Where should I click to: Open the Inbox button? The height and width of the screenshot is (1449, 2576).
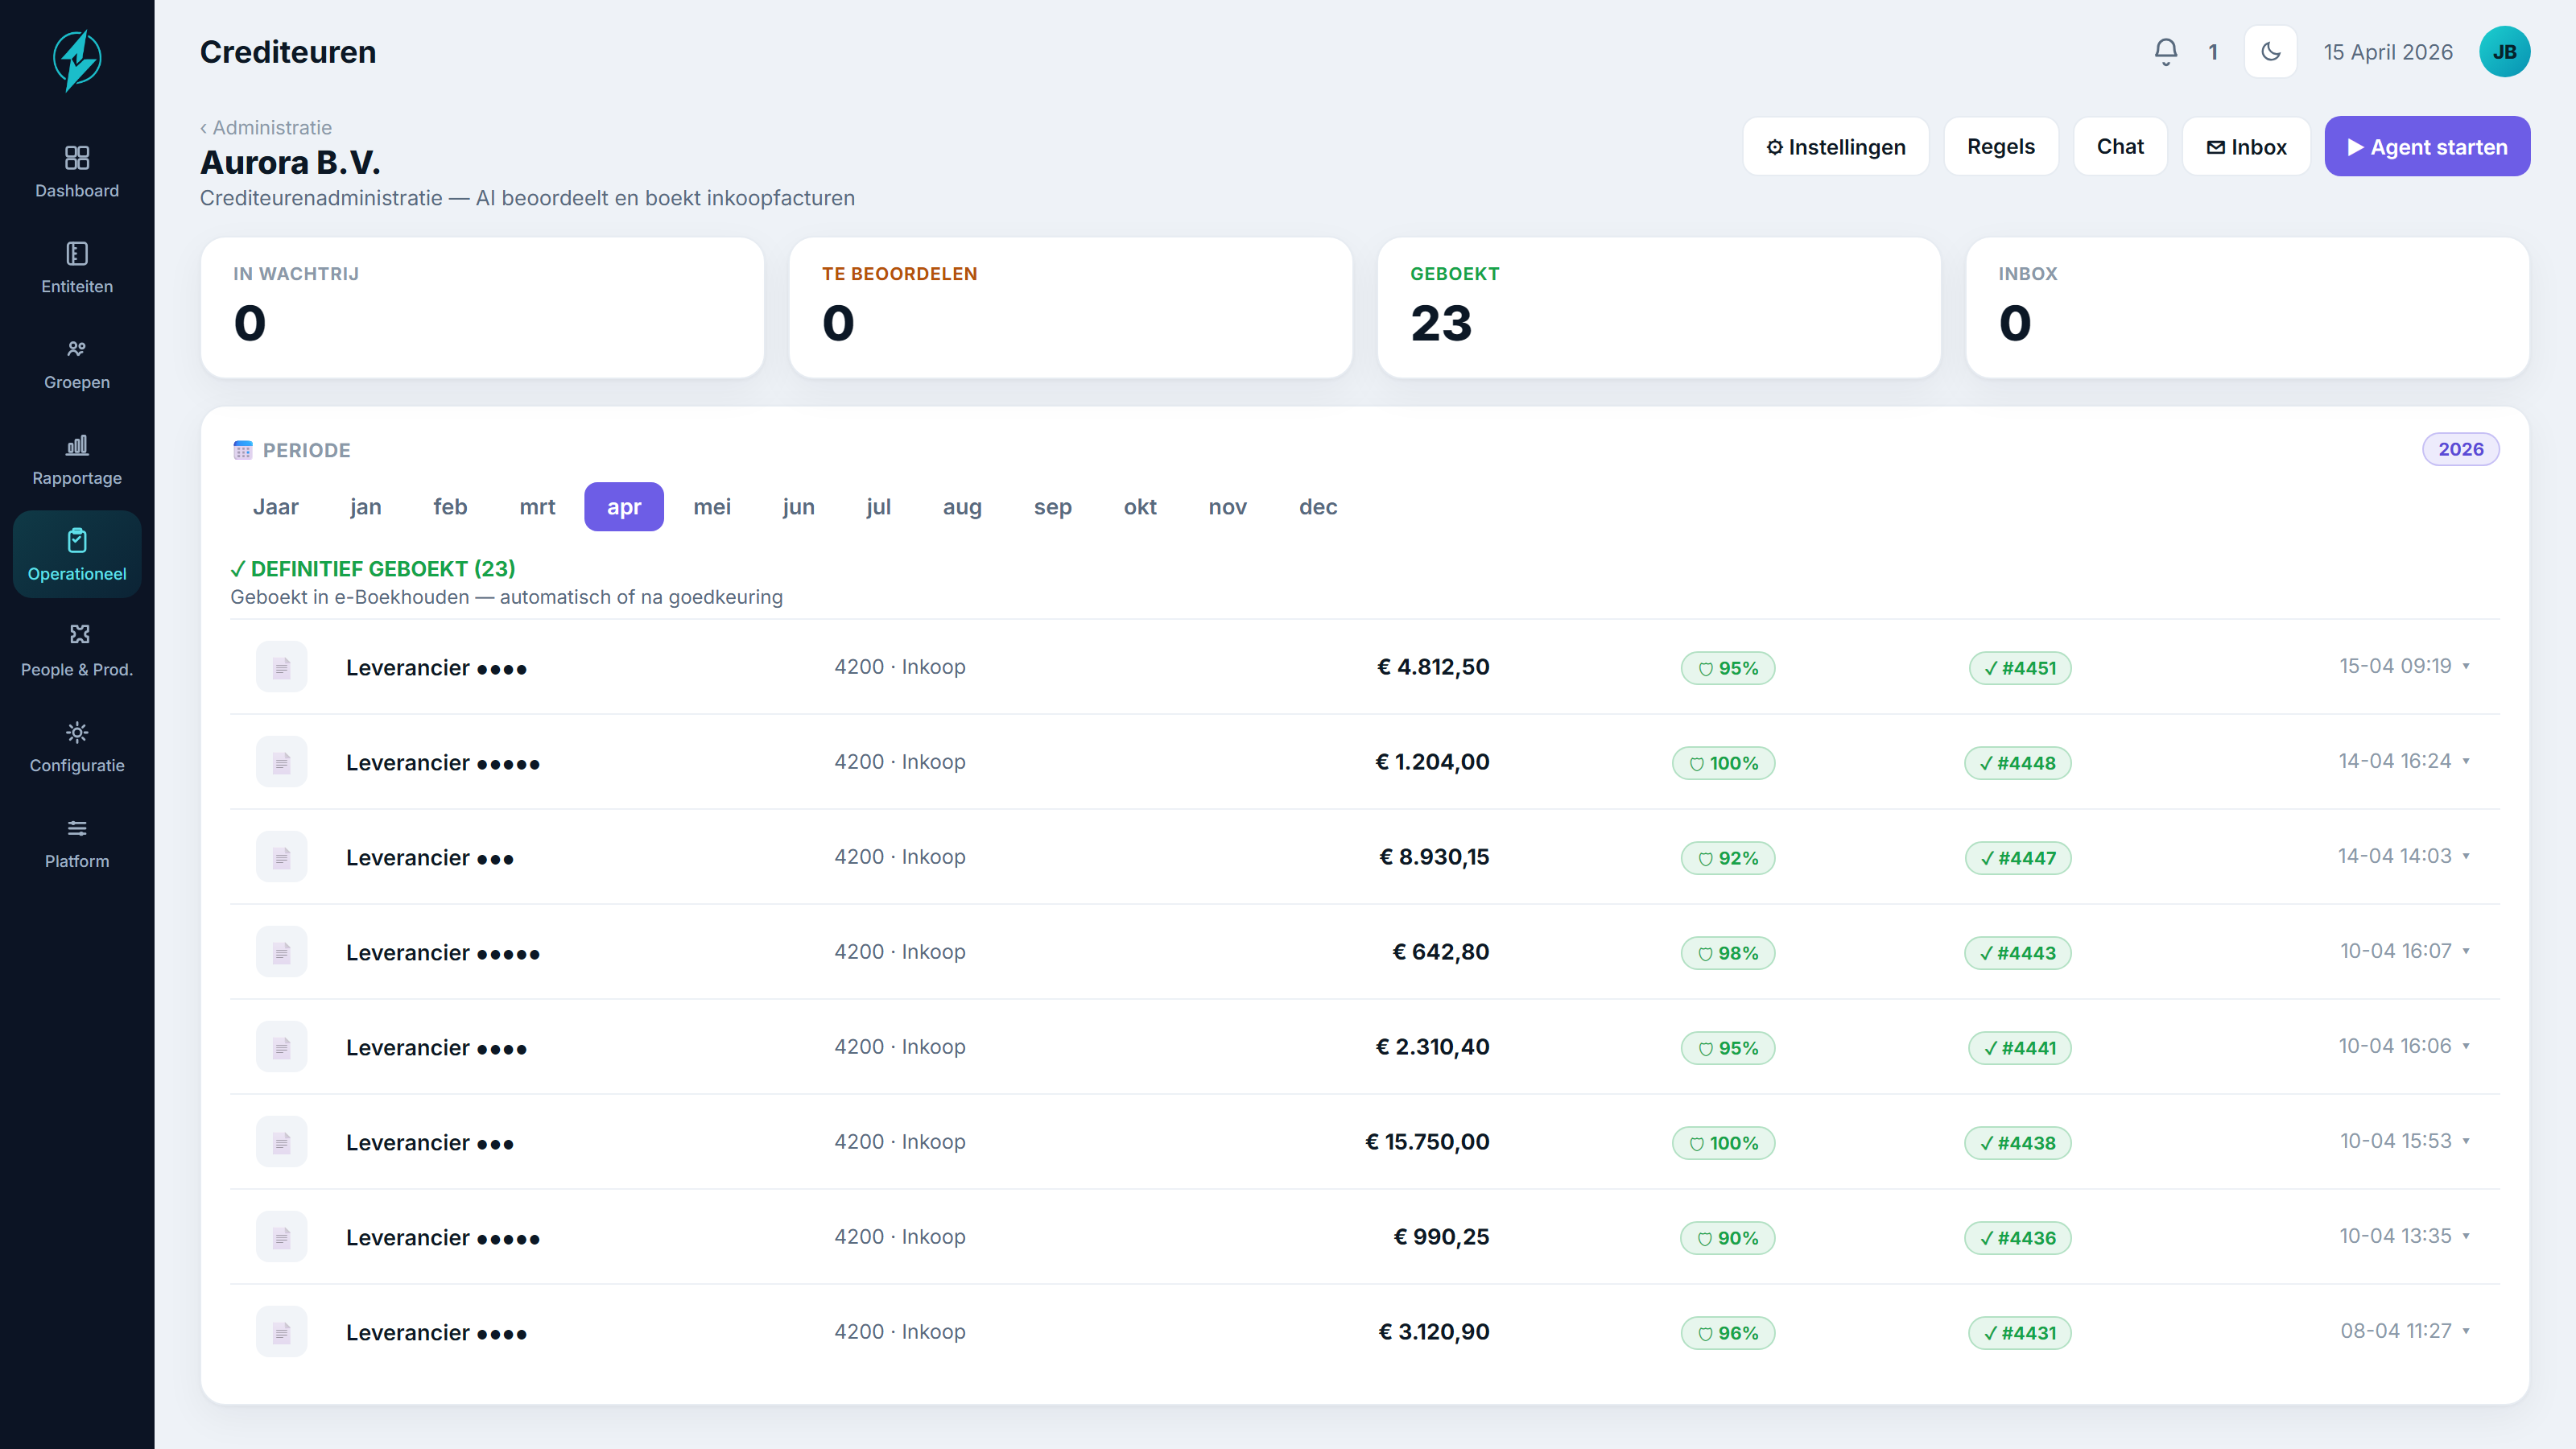click(2246, 147)
